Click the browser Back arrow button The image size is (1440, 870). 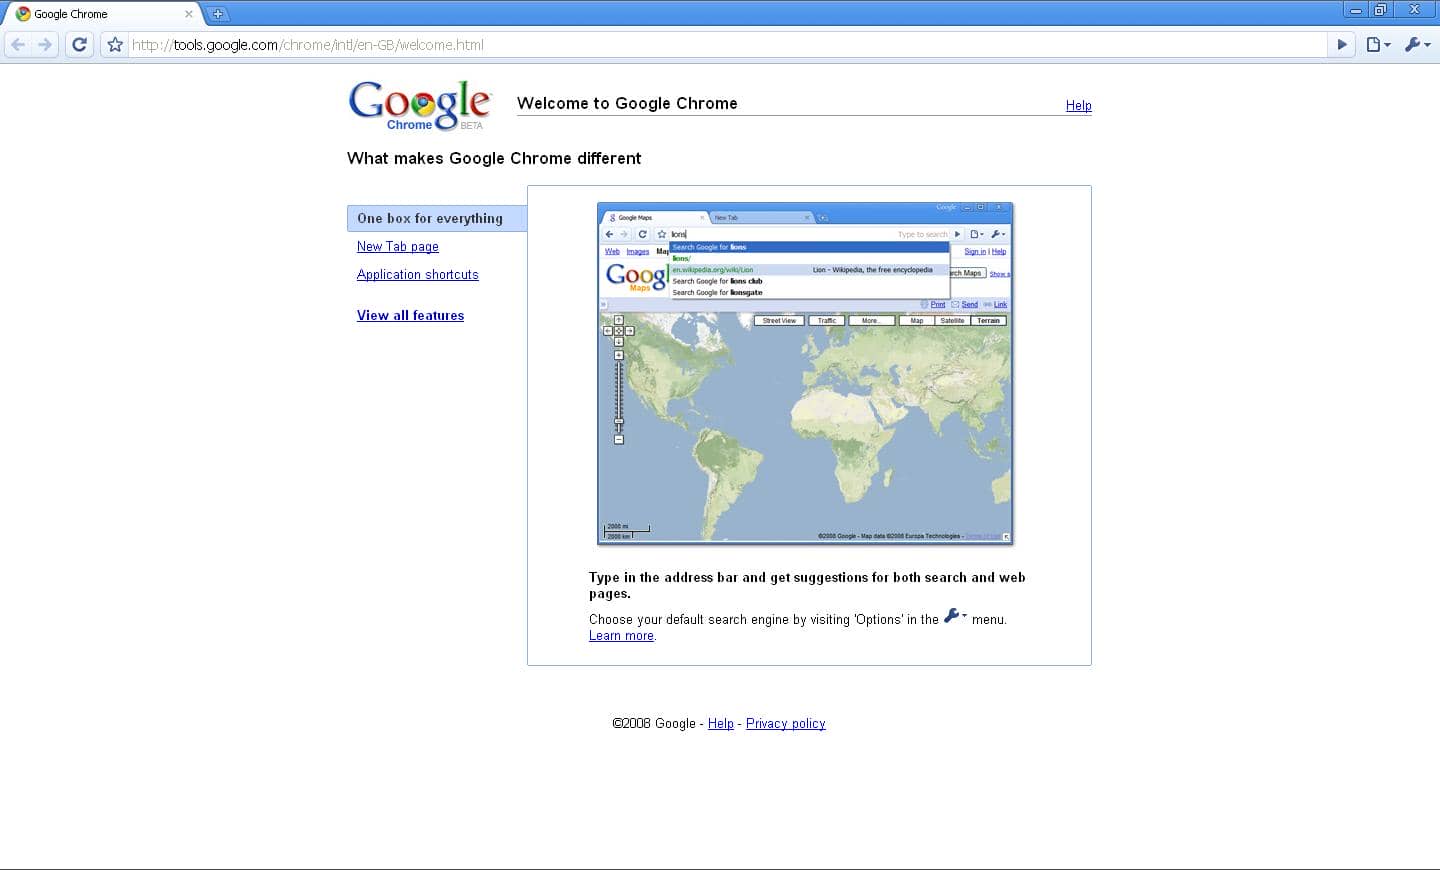18,44
